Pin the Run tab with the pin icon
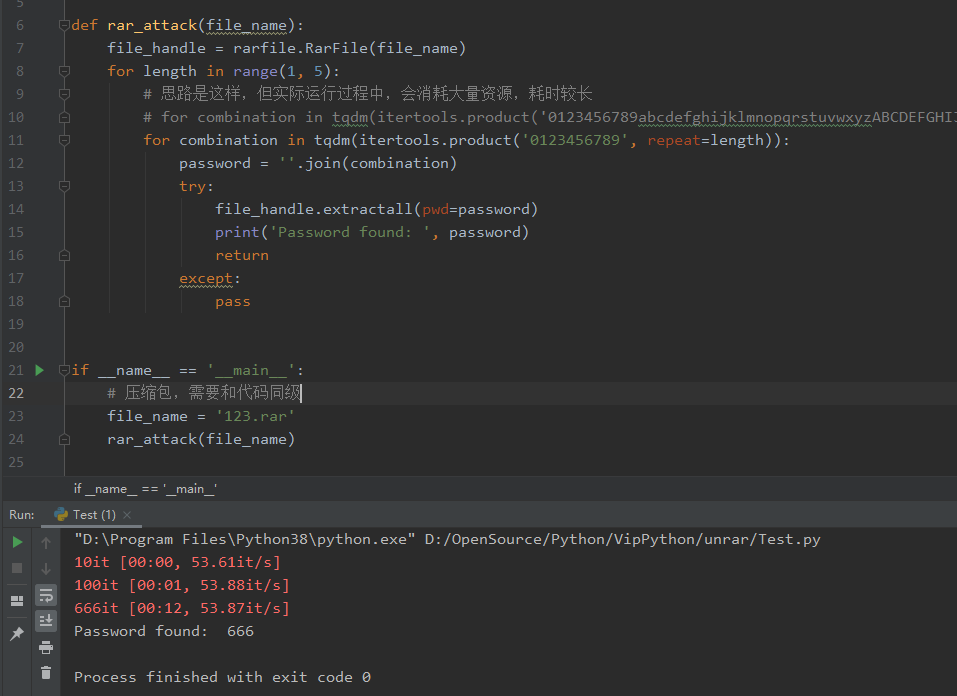Screen dimensions: 957x696 click(x=16, y=632)
